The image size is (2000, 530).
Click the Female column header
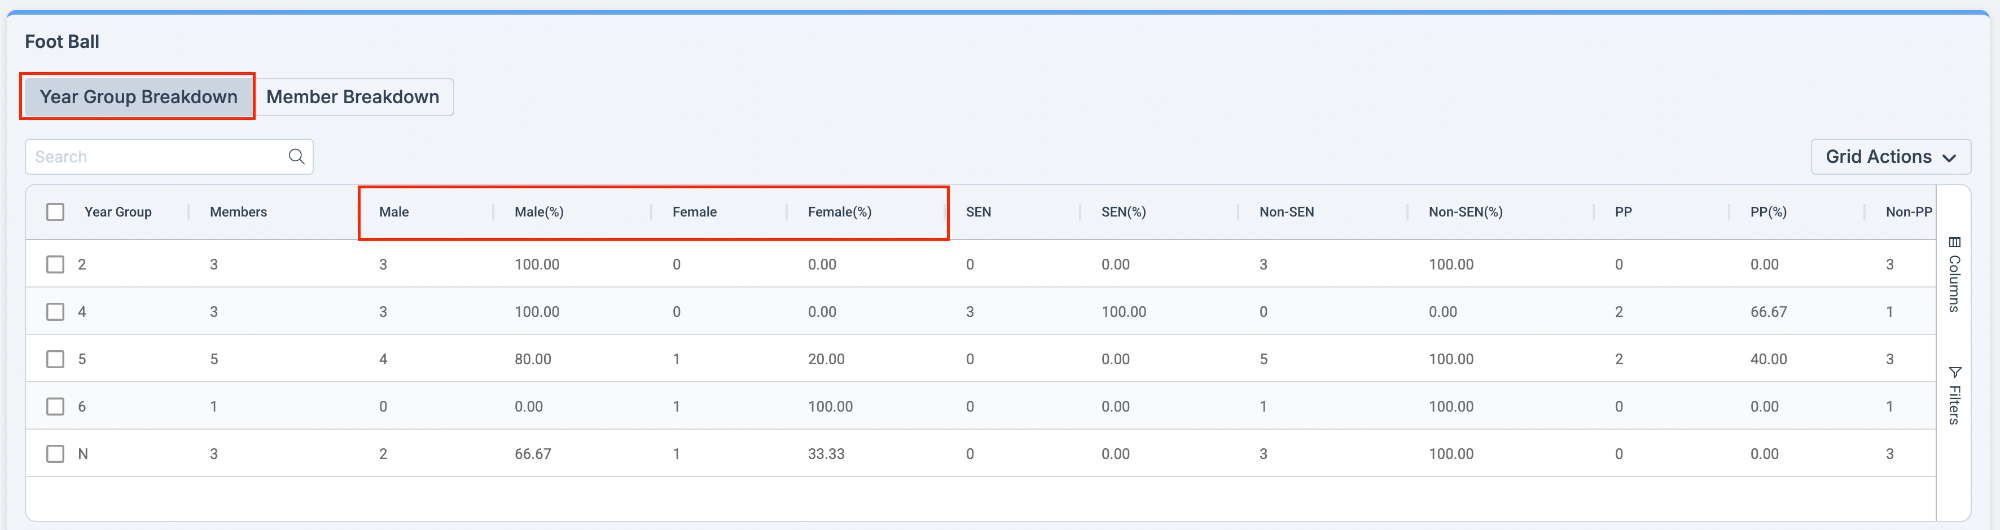point(694,212)
